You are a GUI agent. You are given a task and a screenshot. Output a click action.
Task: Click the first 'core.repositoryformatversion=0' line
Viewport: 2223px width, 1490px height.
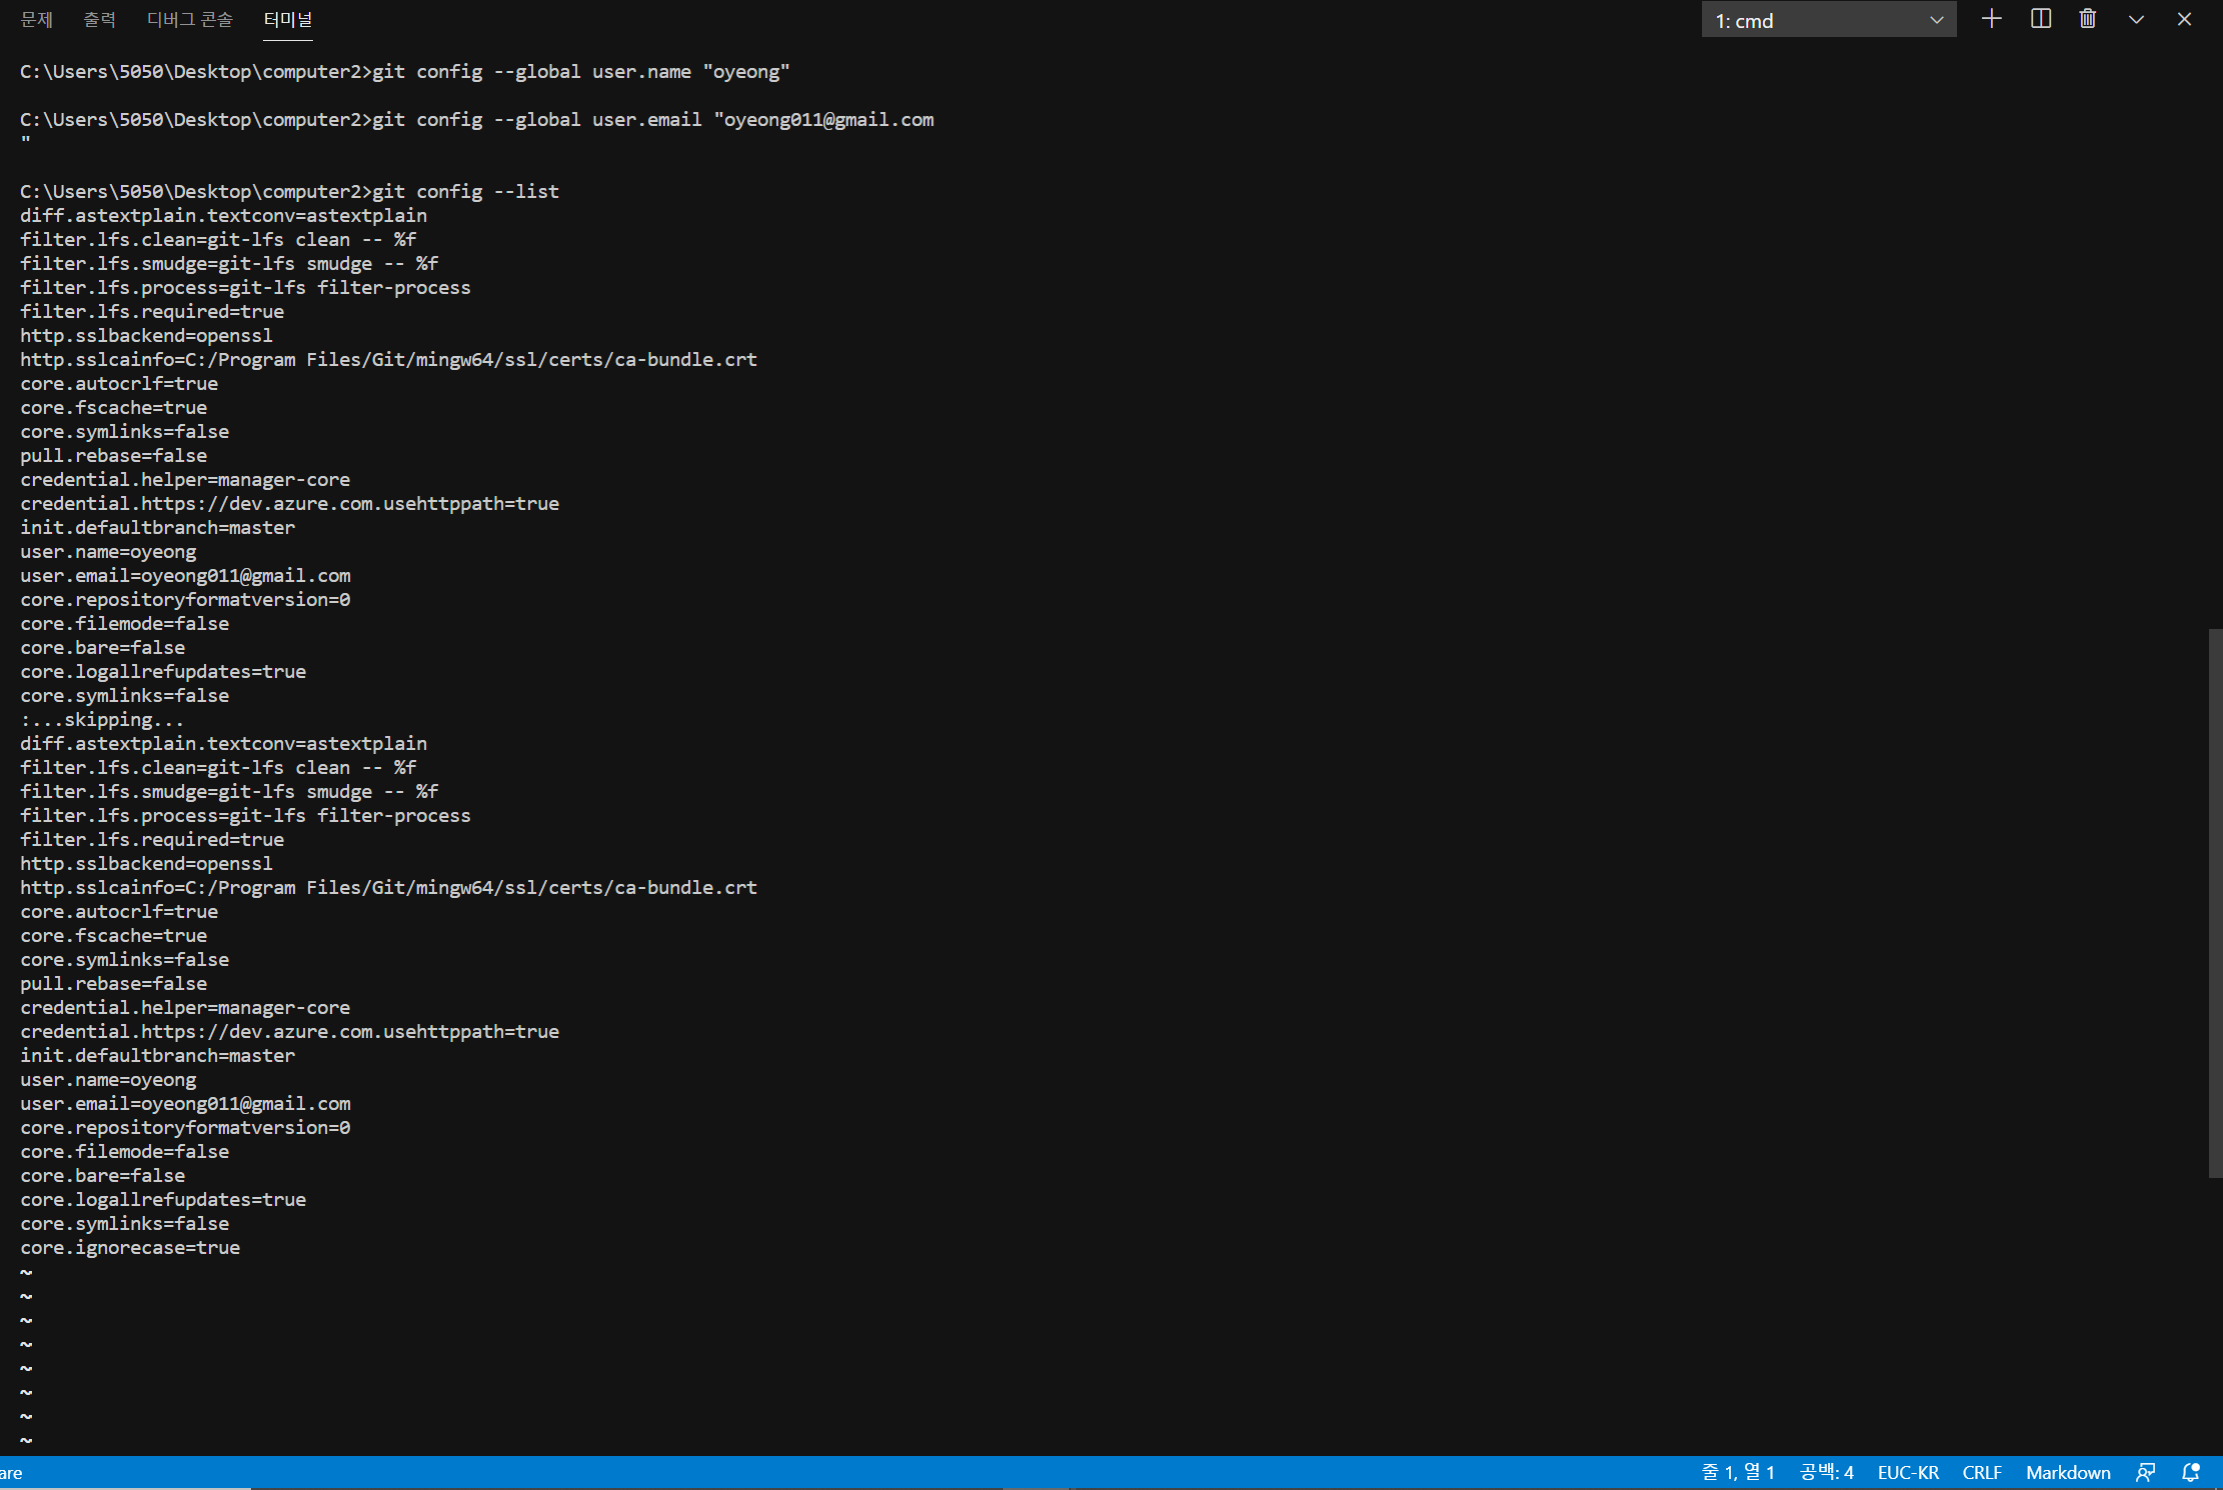(185, 599)
